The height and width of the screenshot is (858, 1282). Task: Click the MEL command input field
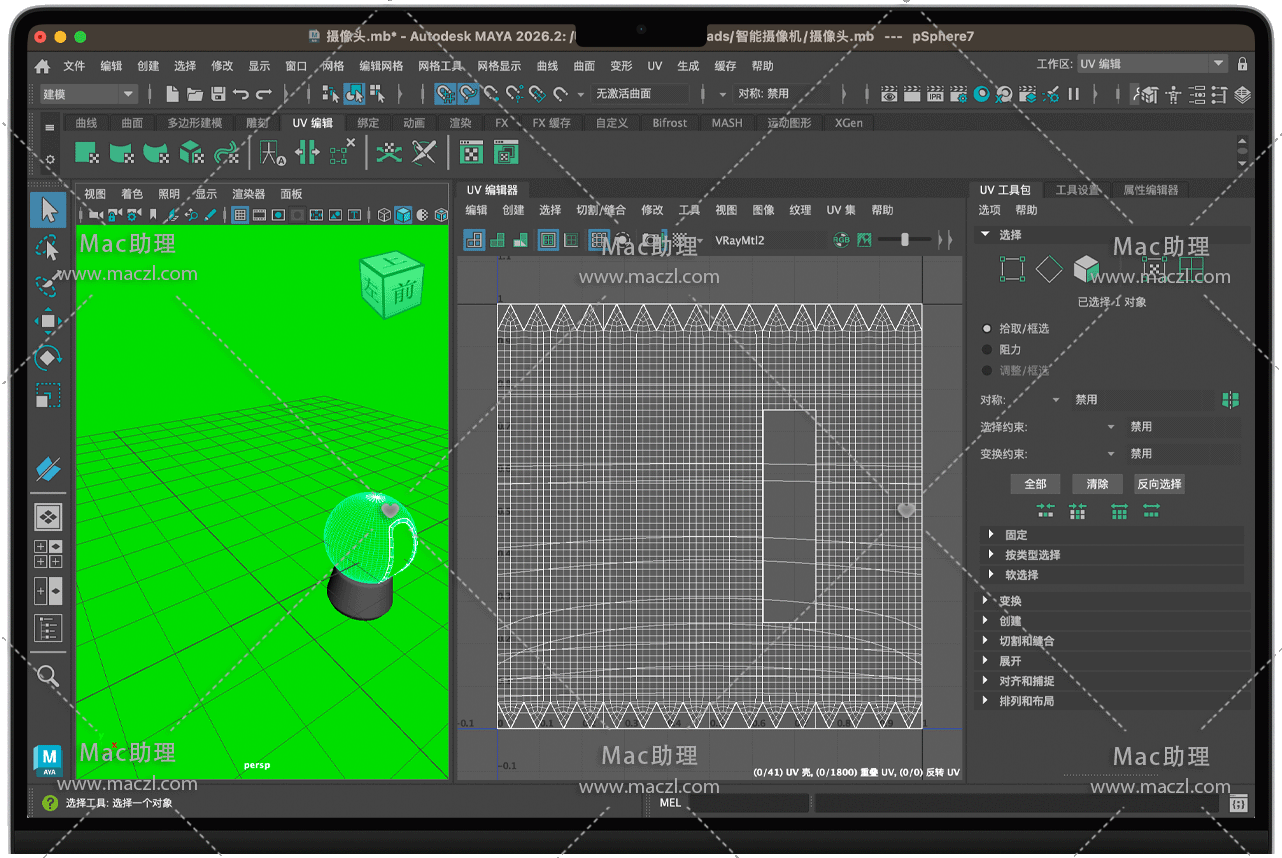[748, 803]
